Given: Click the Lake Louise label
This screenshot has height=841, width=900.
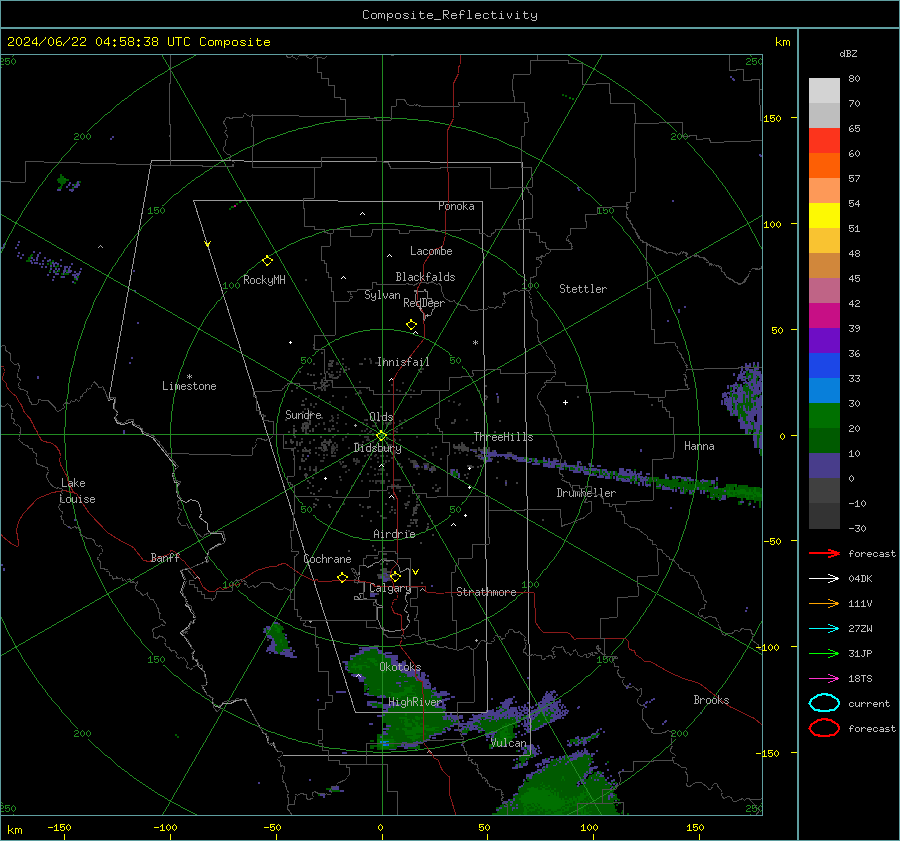Looking at the screenshot, I should 77,491.
